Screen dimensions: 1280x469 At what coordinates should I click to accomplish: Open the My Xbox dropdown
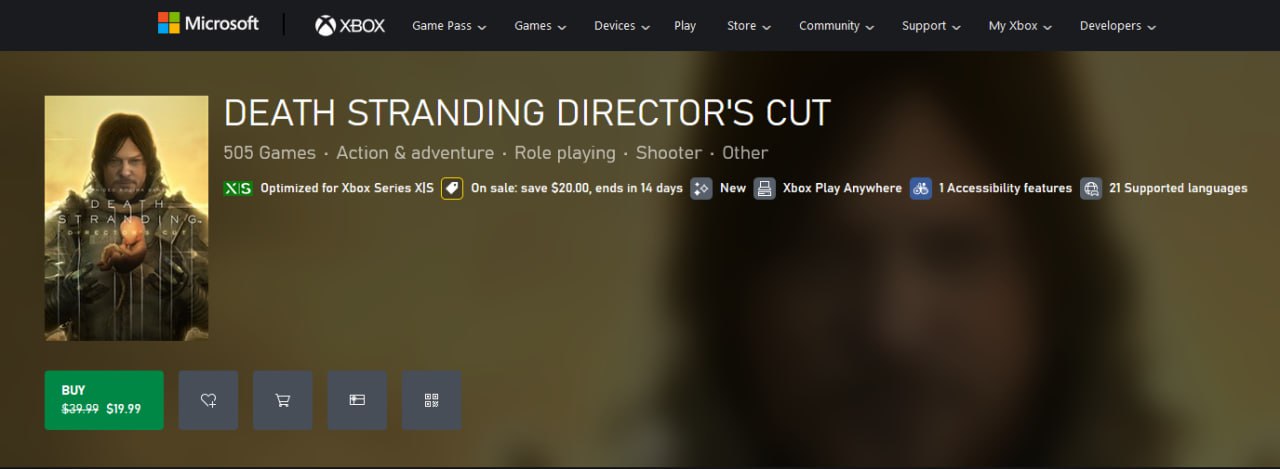click(x=1020, y=26)
